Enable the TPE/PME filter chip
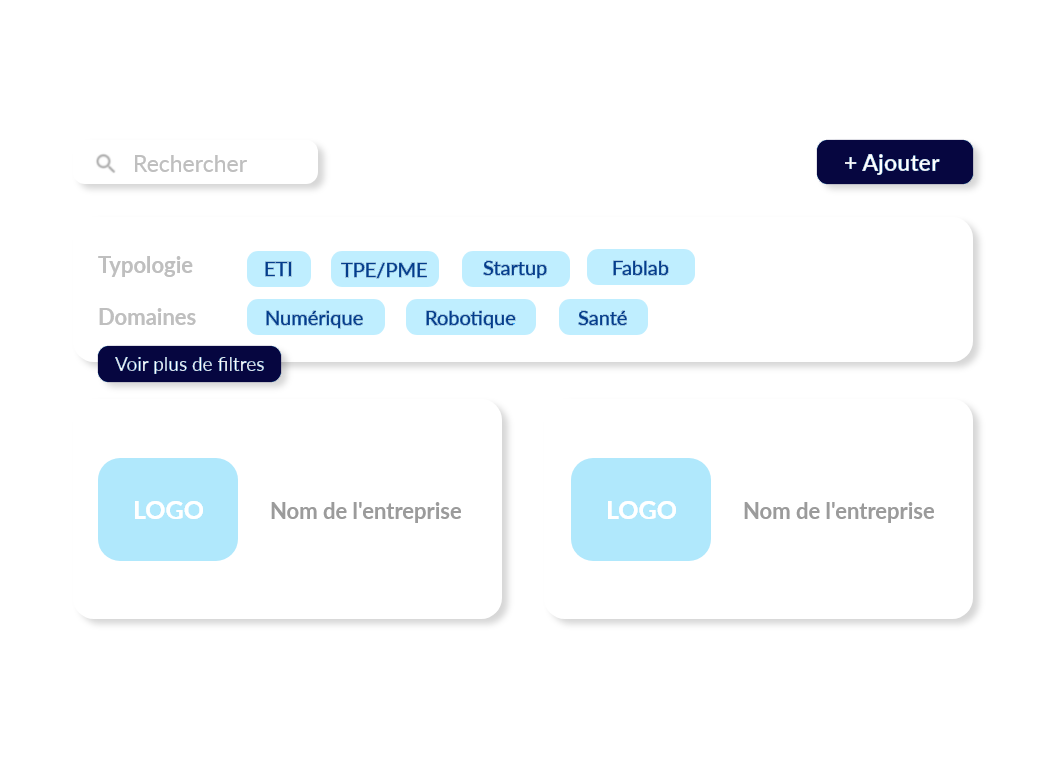The width and height of the screenshot is (1045, 758). [x=385, y=269]
